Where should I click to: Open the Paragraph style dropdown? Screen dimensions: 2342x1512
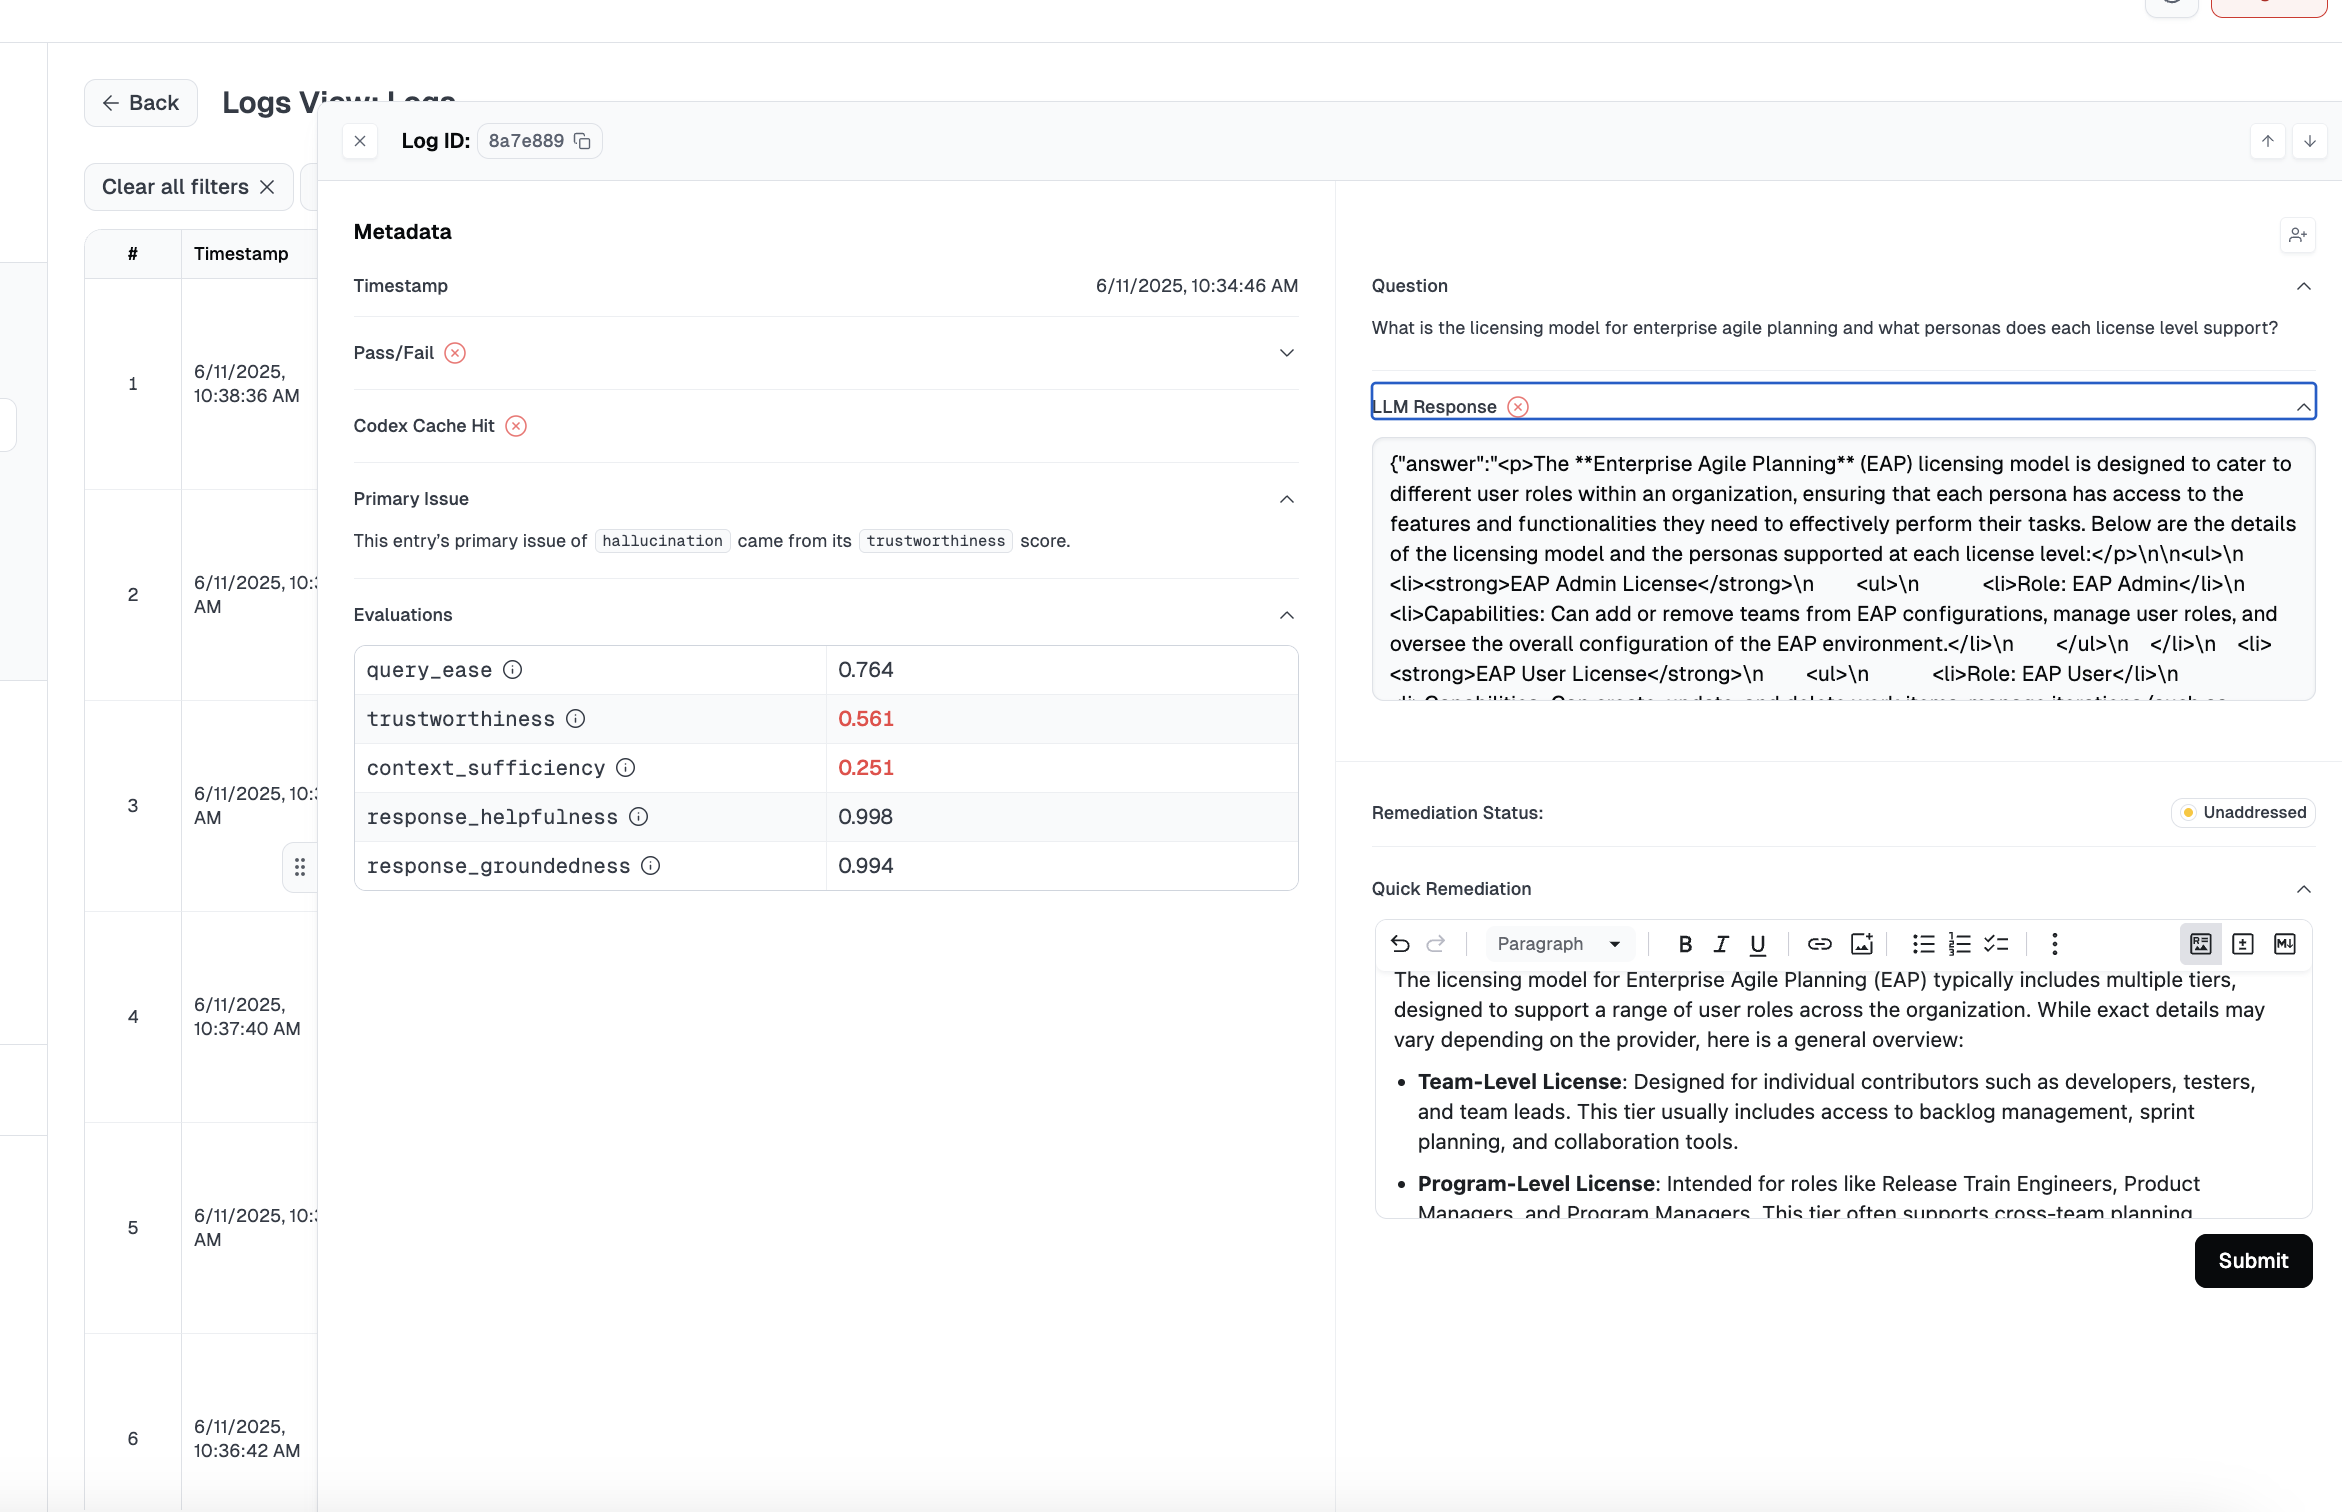pyautogui.click(x=1559, y=944)
